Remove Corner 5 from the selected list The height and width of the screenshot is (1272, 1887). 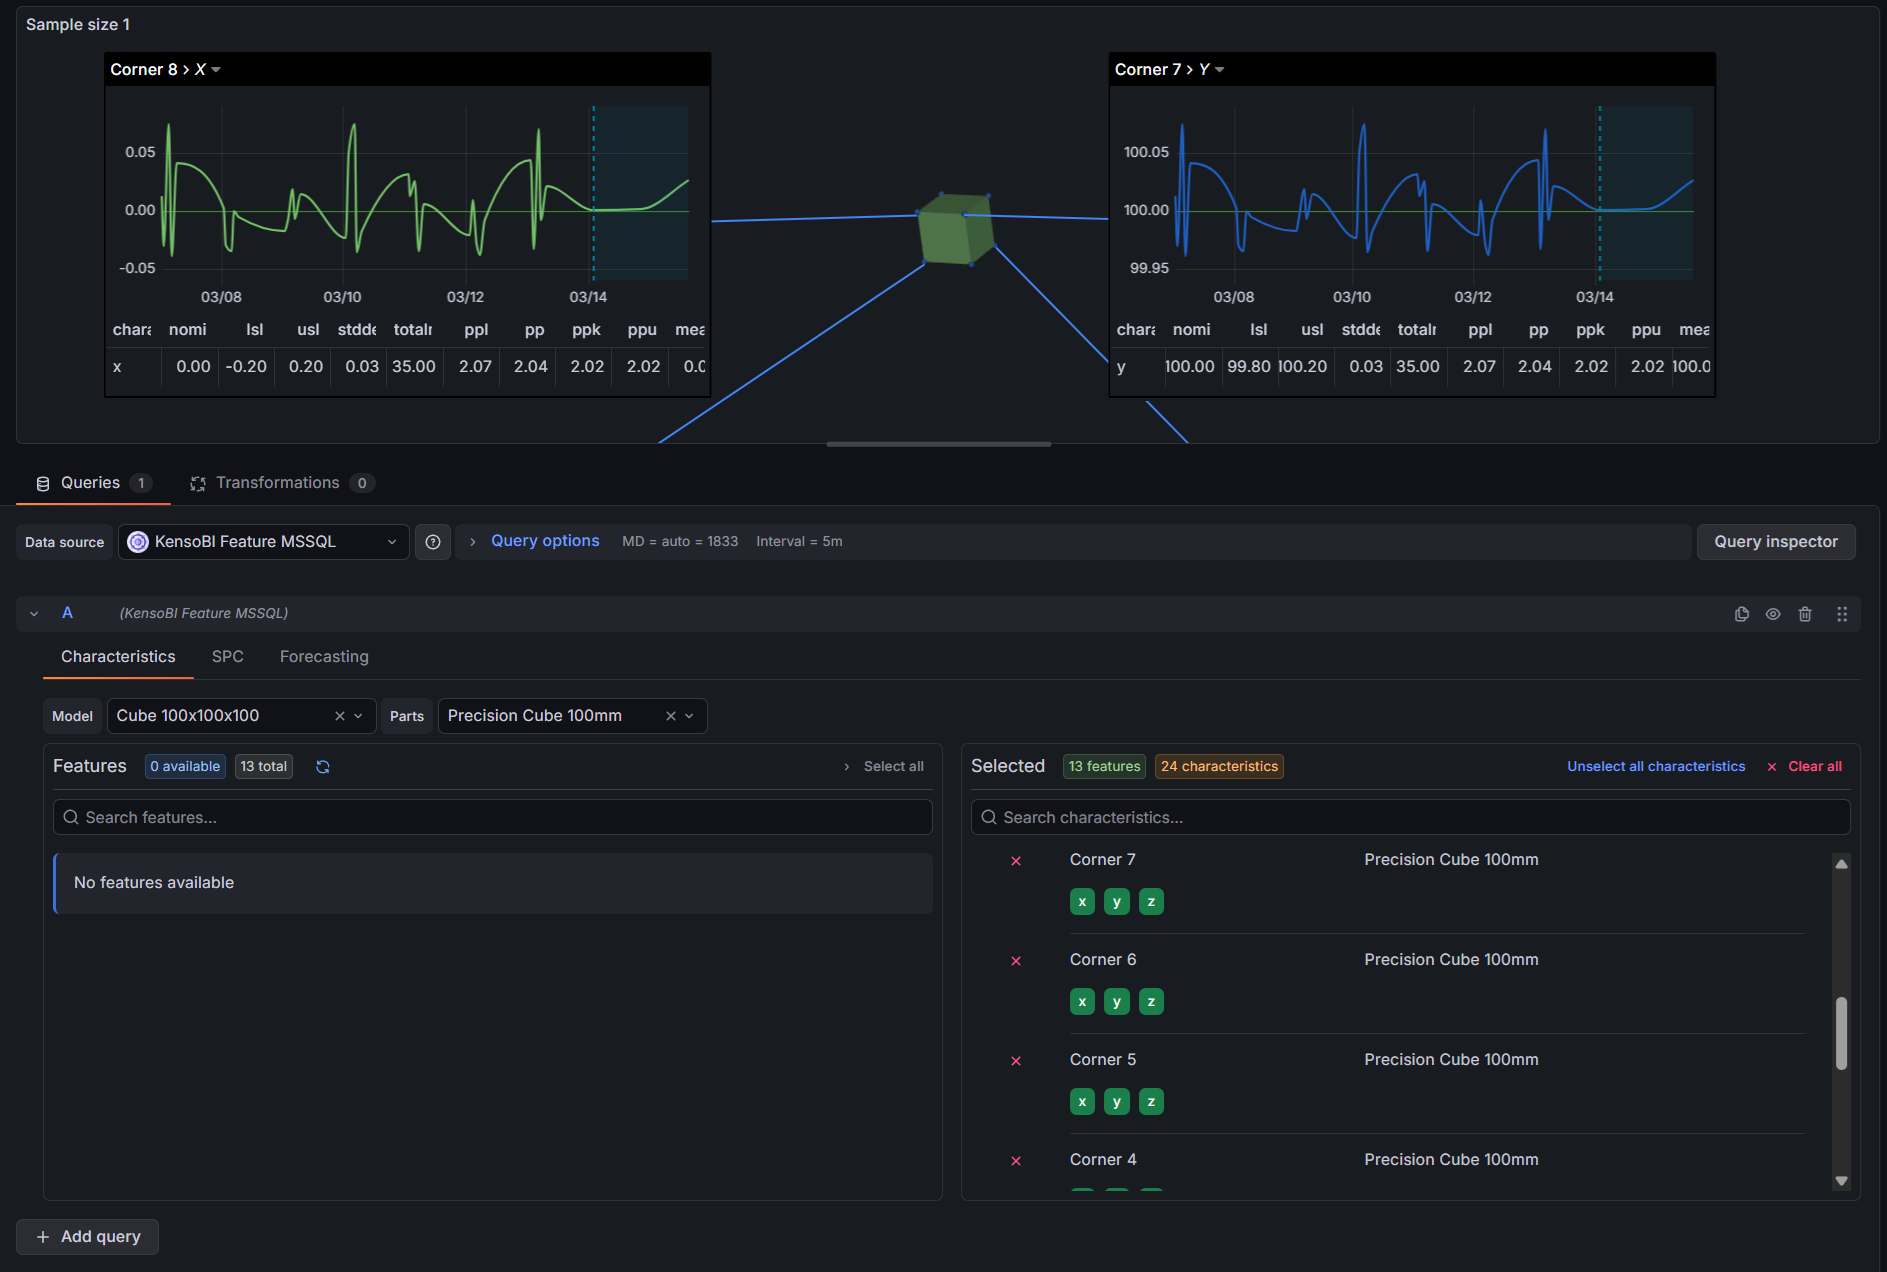point(1016,1061)
